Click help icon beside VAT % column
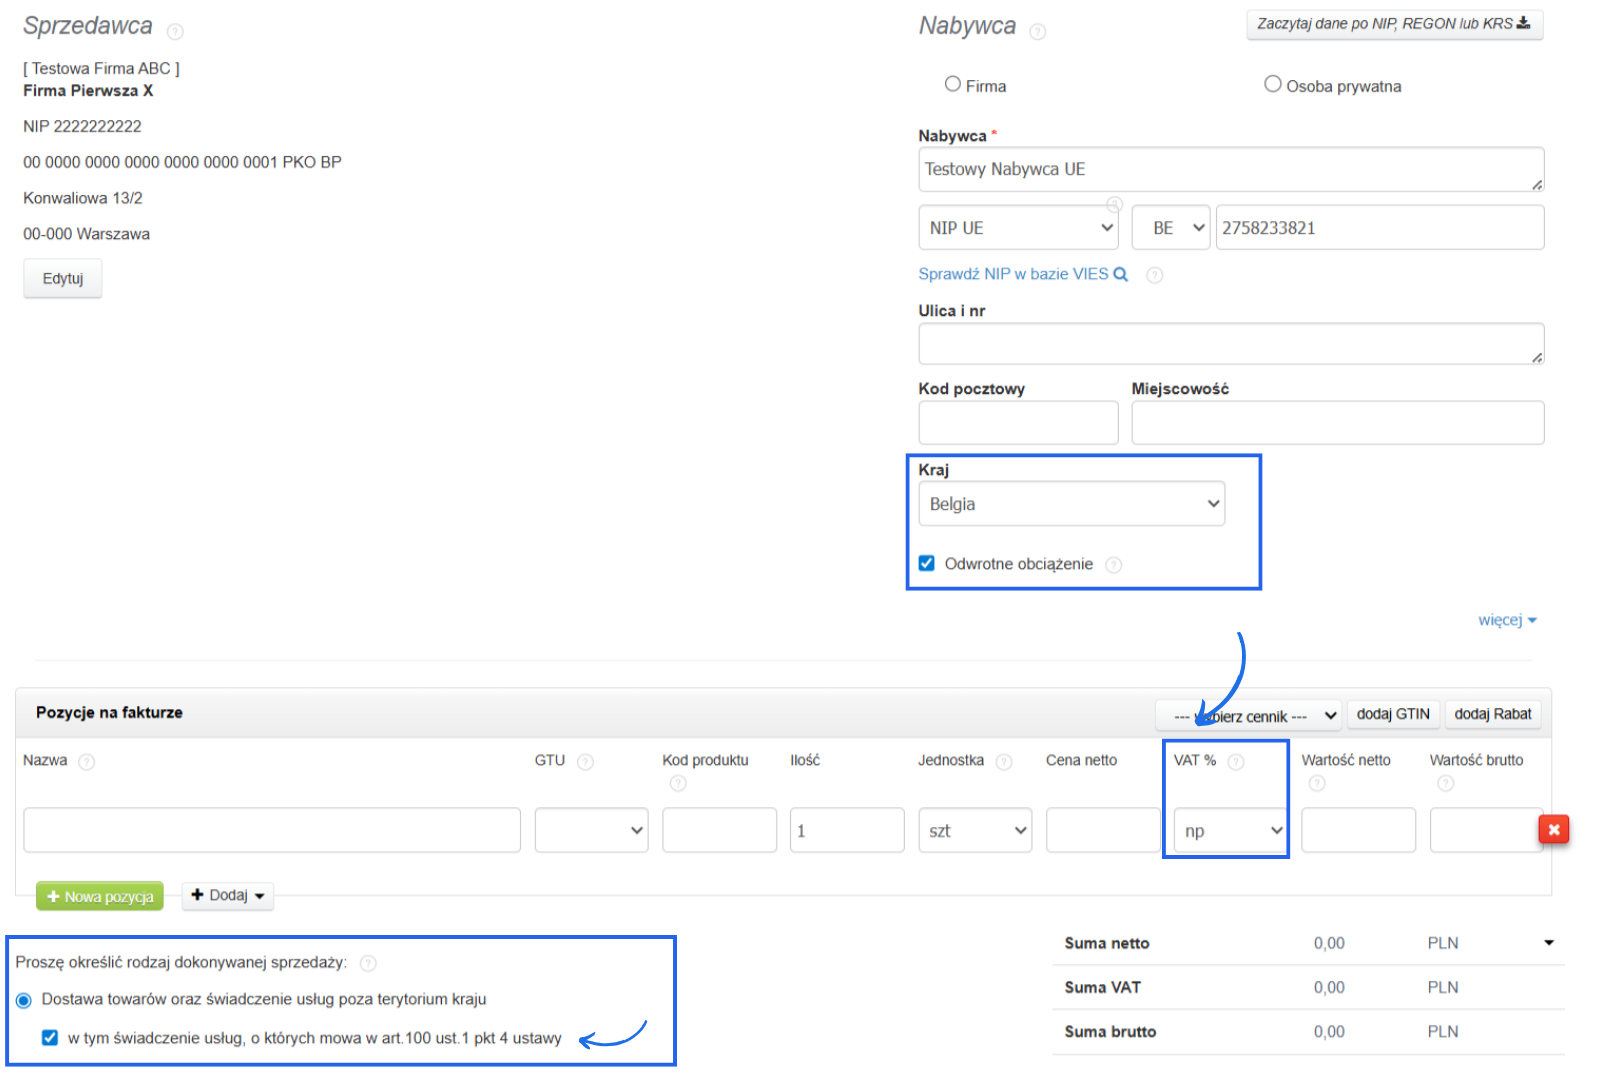 pyautogui.click(x=1235, y=762)
